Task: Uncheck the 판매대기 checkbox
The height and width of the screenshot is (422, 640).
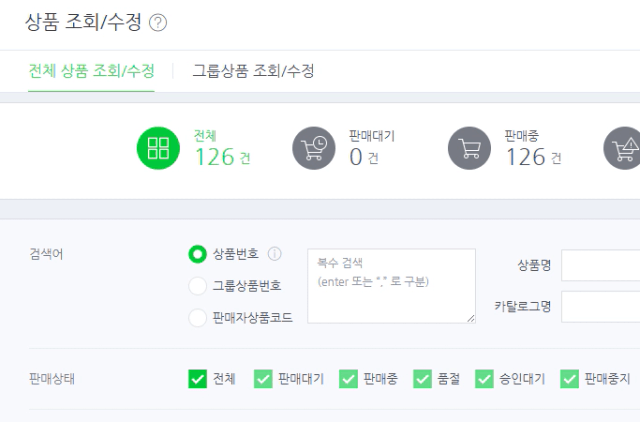Action: coord(263,379)
